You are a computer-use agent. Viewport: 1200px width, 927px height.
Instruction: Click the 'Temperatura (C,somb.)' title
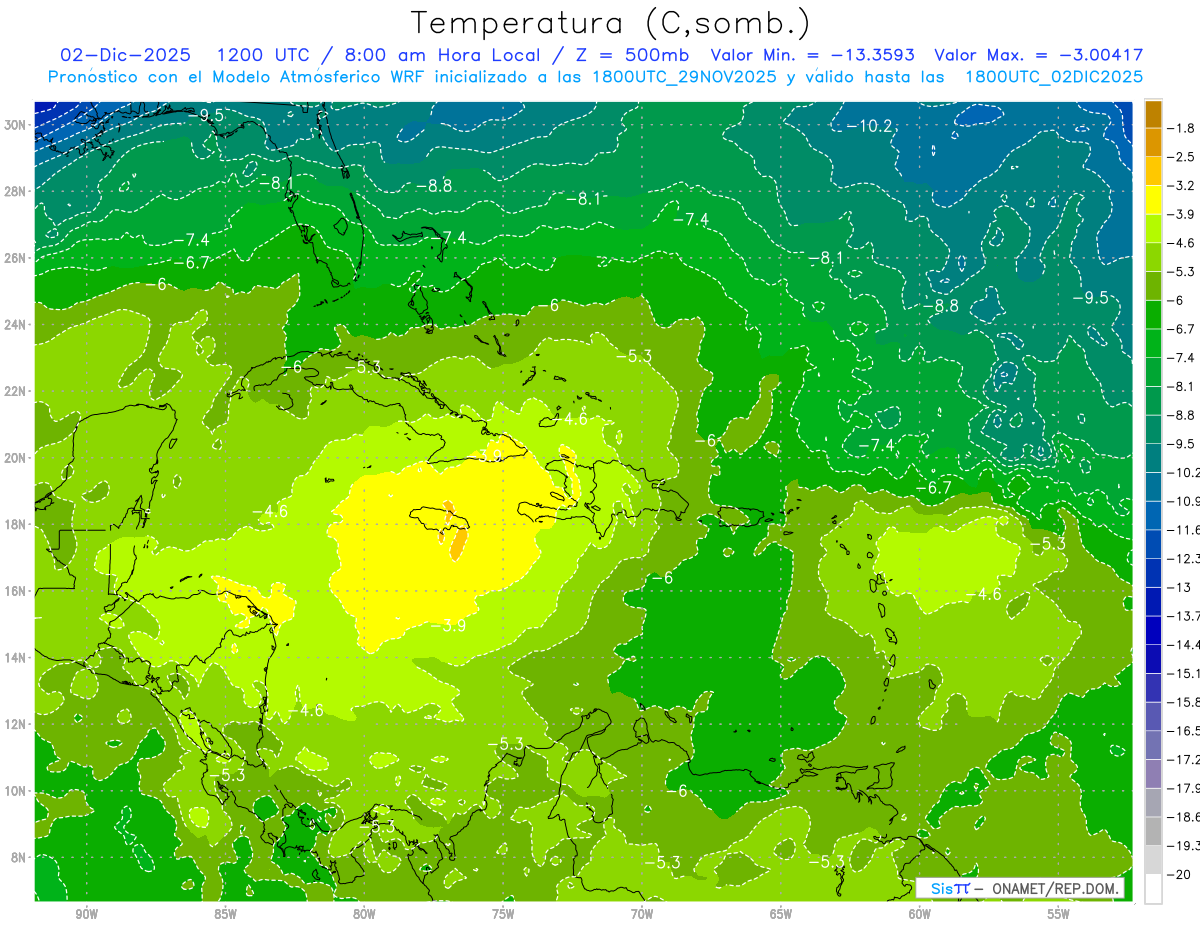pyautogui.click(x=610, y=22)
